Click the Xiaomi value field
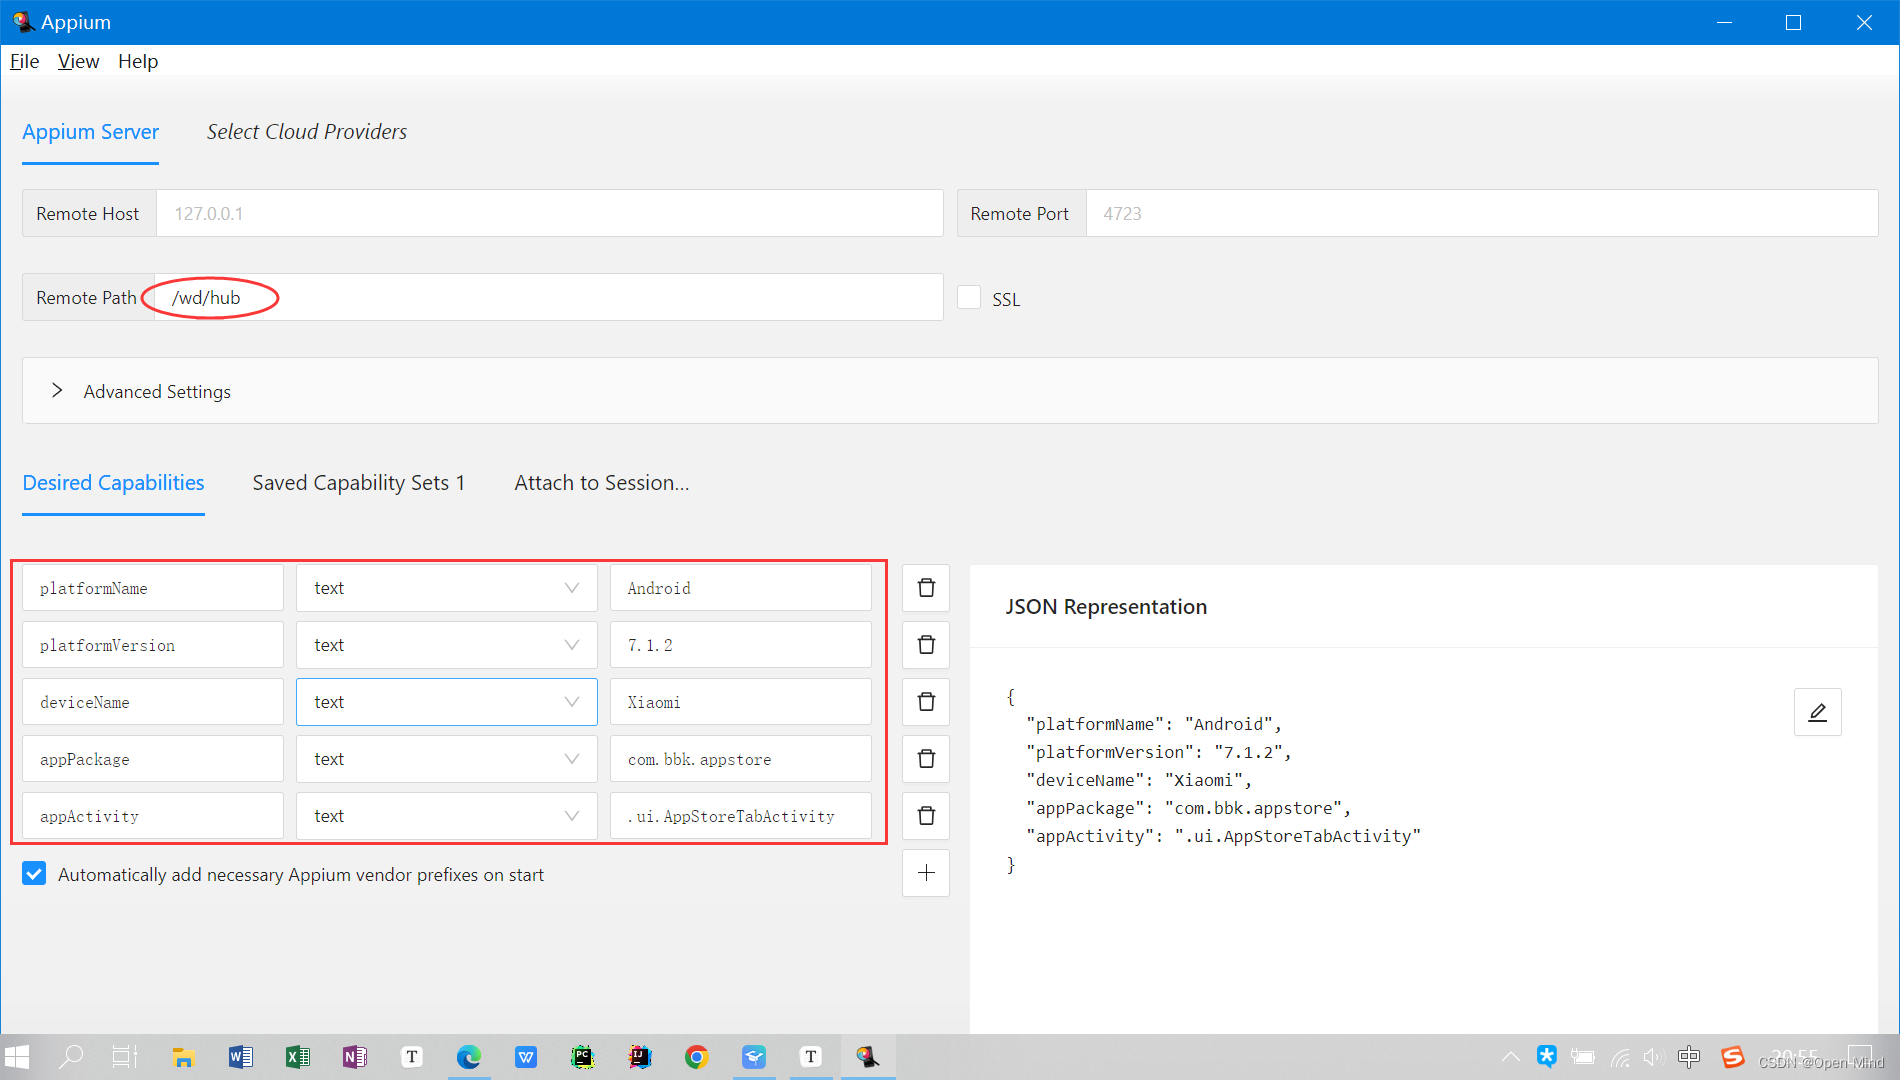The width and height of the screenshot is (1900, 1080). coord(741,702)
